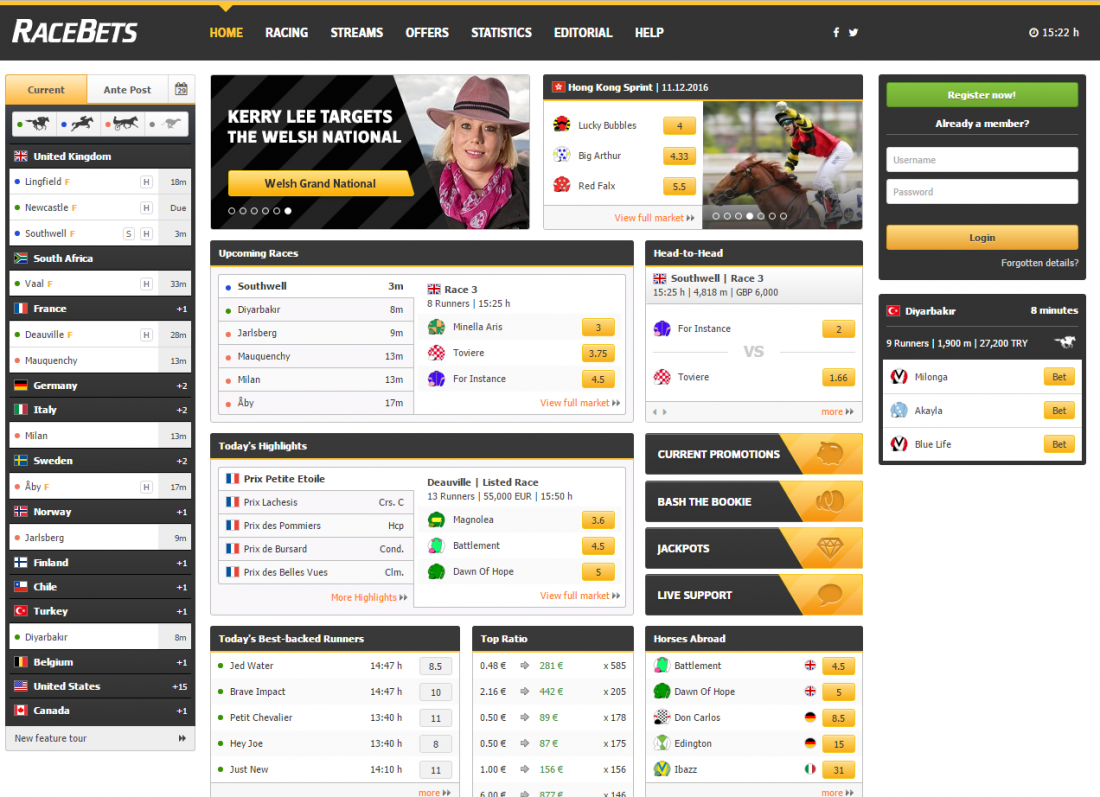This screenshot has width=1100, height=797.
Task: Place a Bet on Milonga
Action: tap(1059, 377)
